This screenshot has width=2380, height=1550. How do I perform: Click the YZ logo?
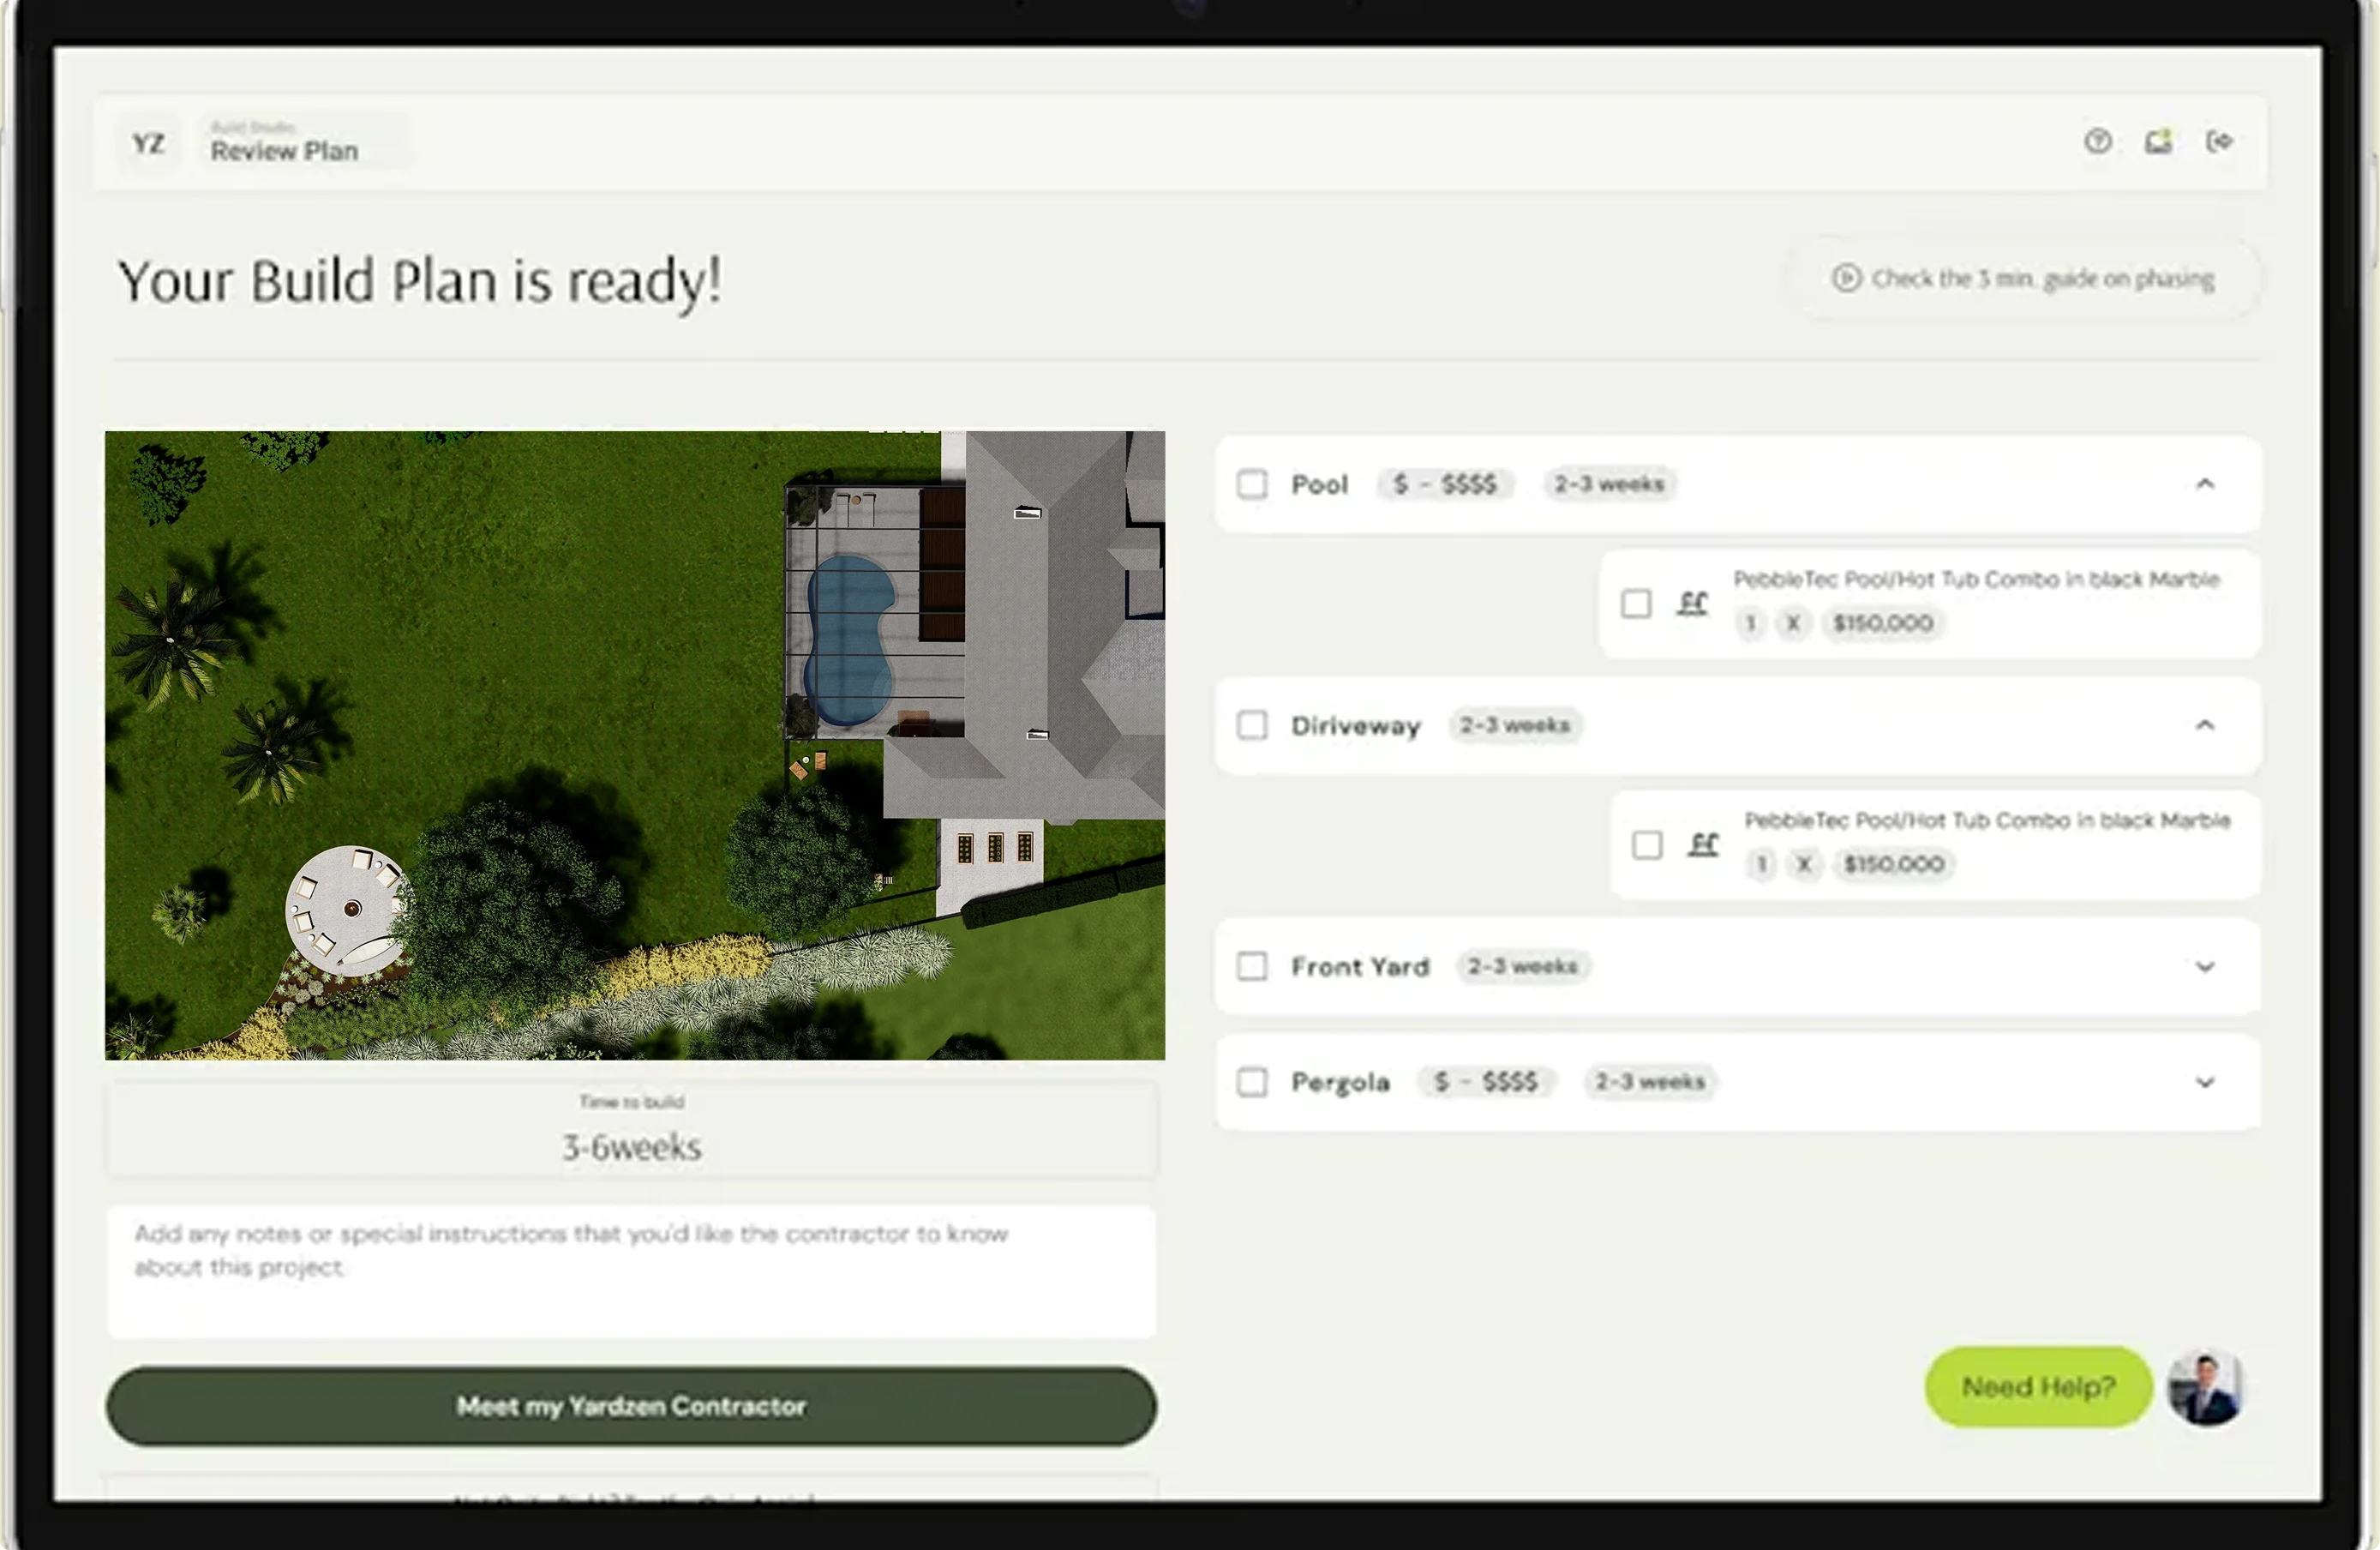coord(149,144)
